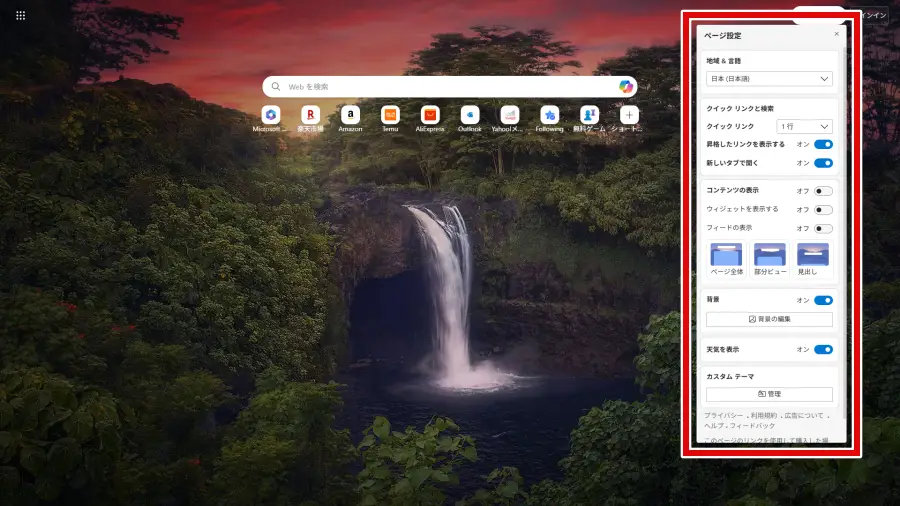Toggle 昇格したリンクを表示する switch
The image size is (900, 506).
pyautogui.click(x=823, y=144)
